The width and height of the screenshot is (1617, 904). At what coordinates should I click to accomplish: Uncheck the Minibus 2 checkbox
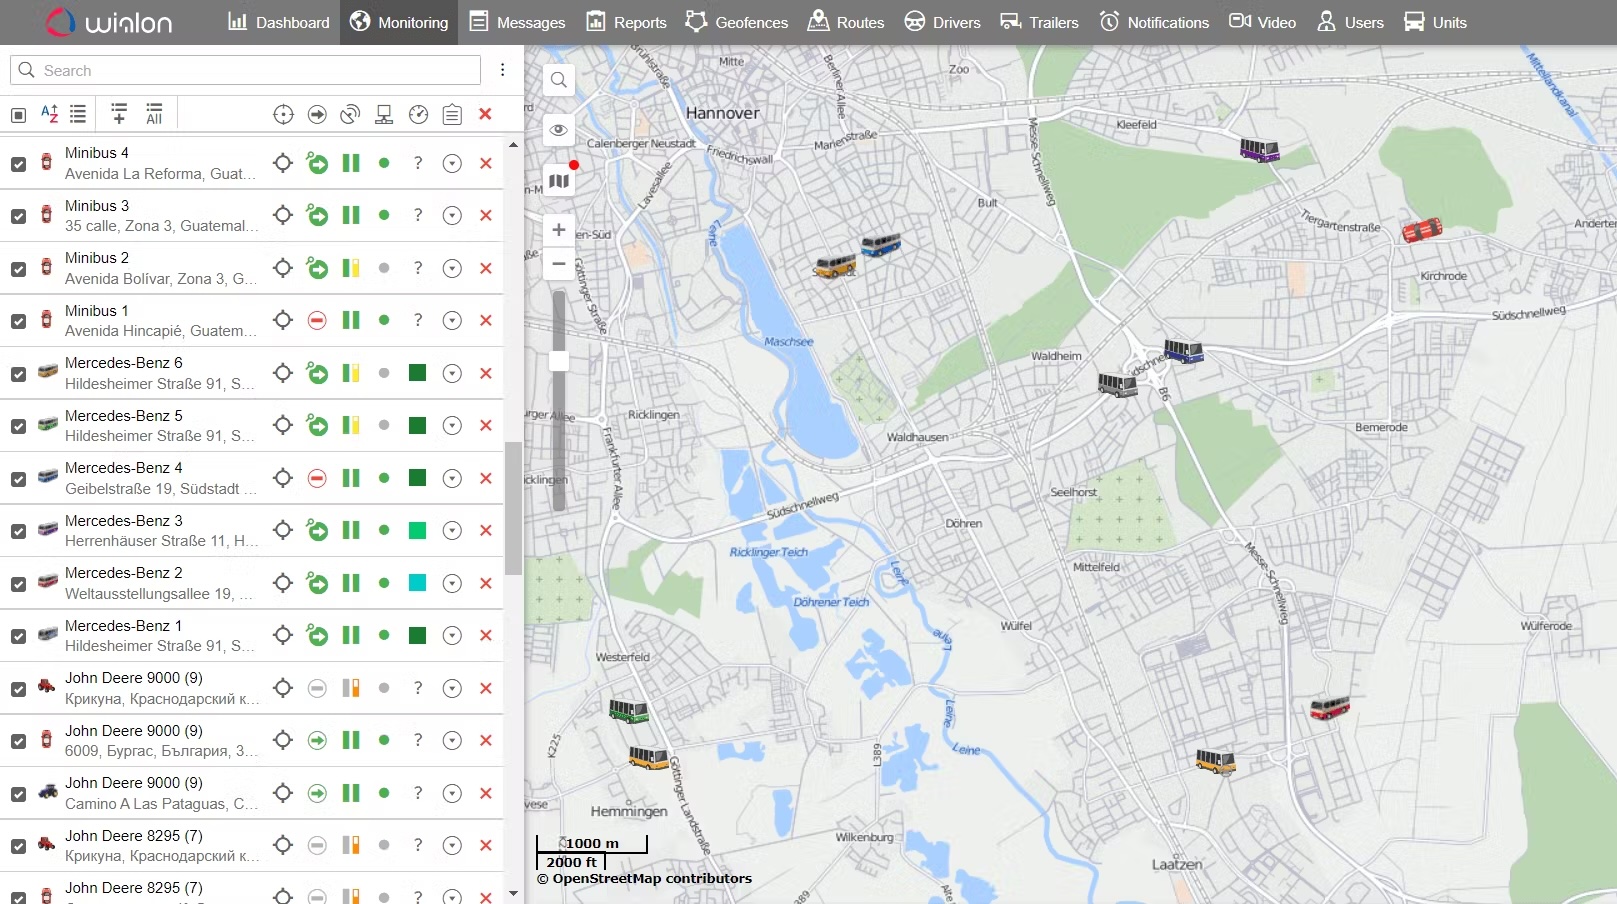point(18,269)
